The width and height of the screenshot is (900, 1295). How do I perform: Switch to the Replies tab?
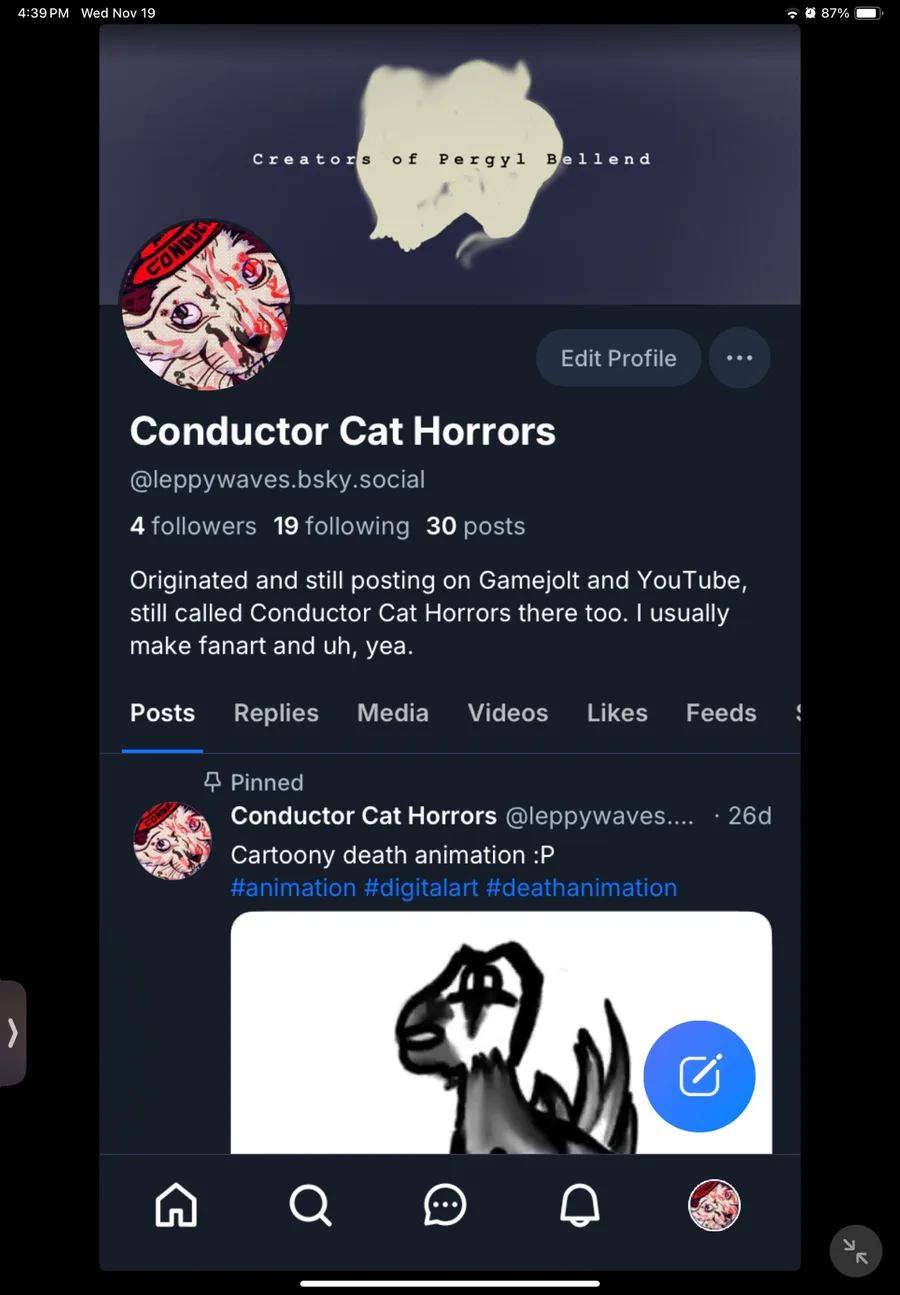point(276,713)
